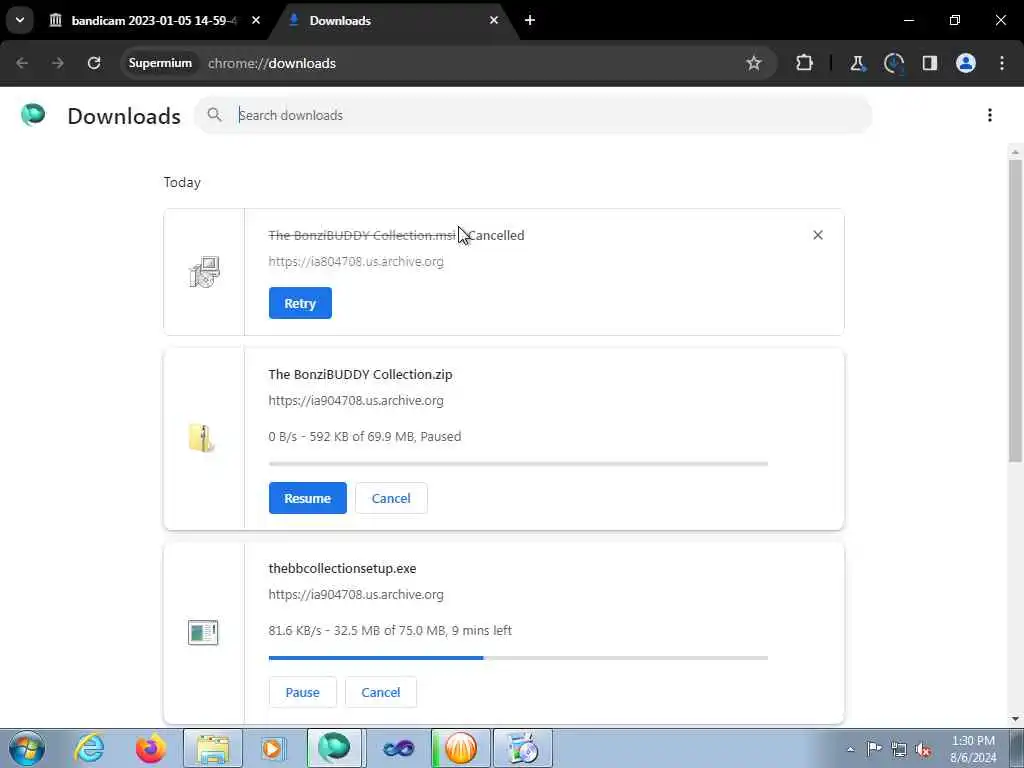
Task: Cancel the BonziBUDDY Collection.zip download
Action: pyautogui.click(x=391, y=498)
